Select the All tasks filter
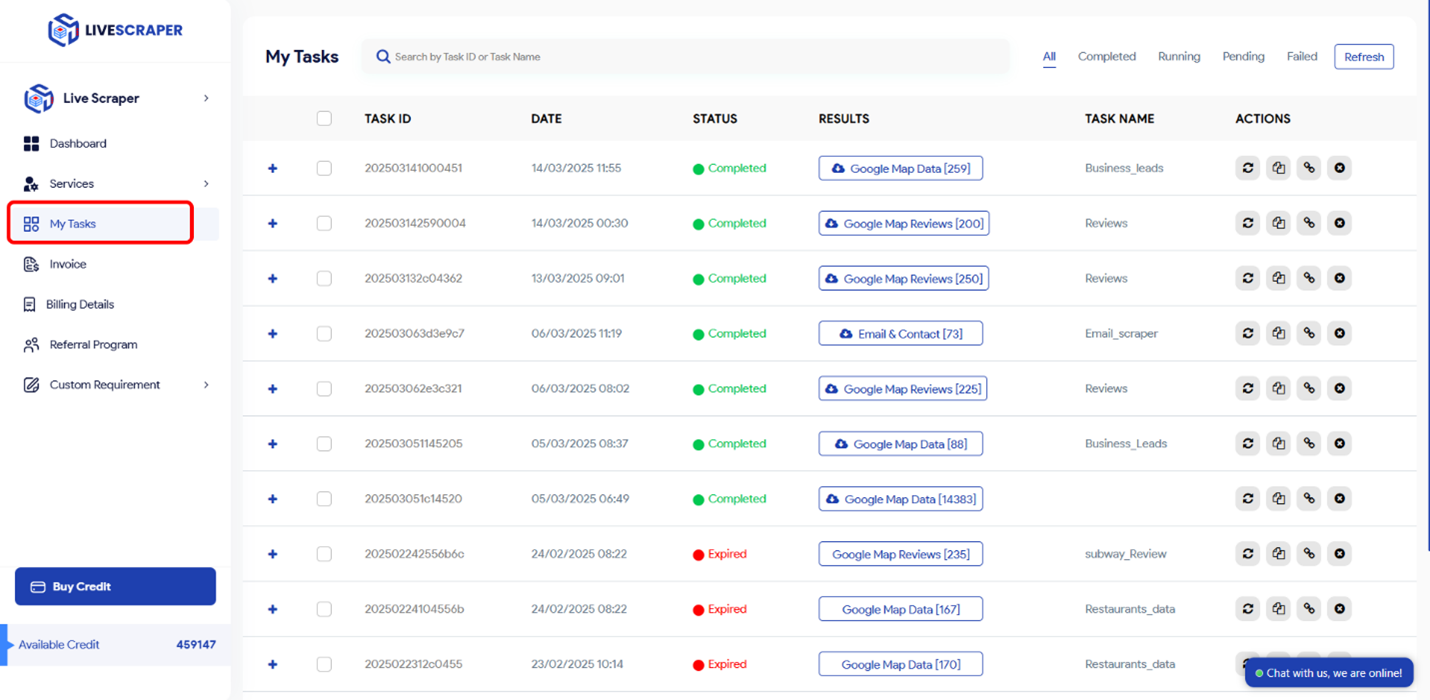 point(1049,56)
